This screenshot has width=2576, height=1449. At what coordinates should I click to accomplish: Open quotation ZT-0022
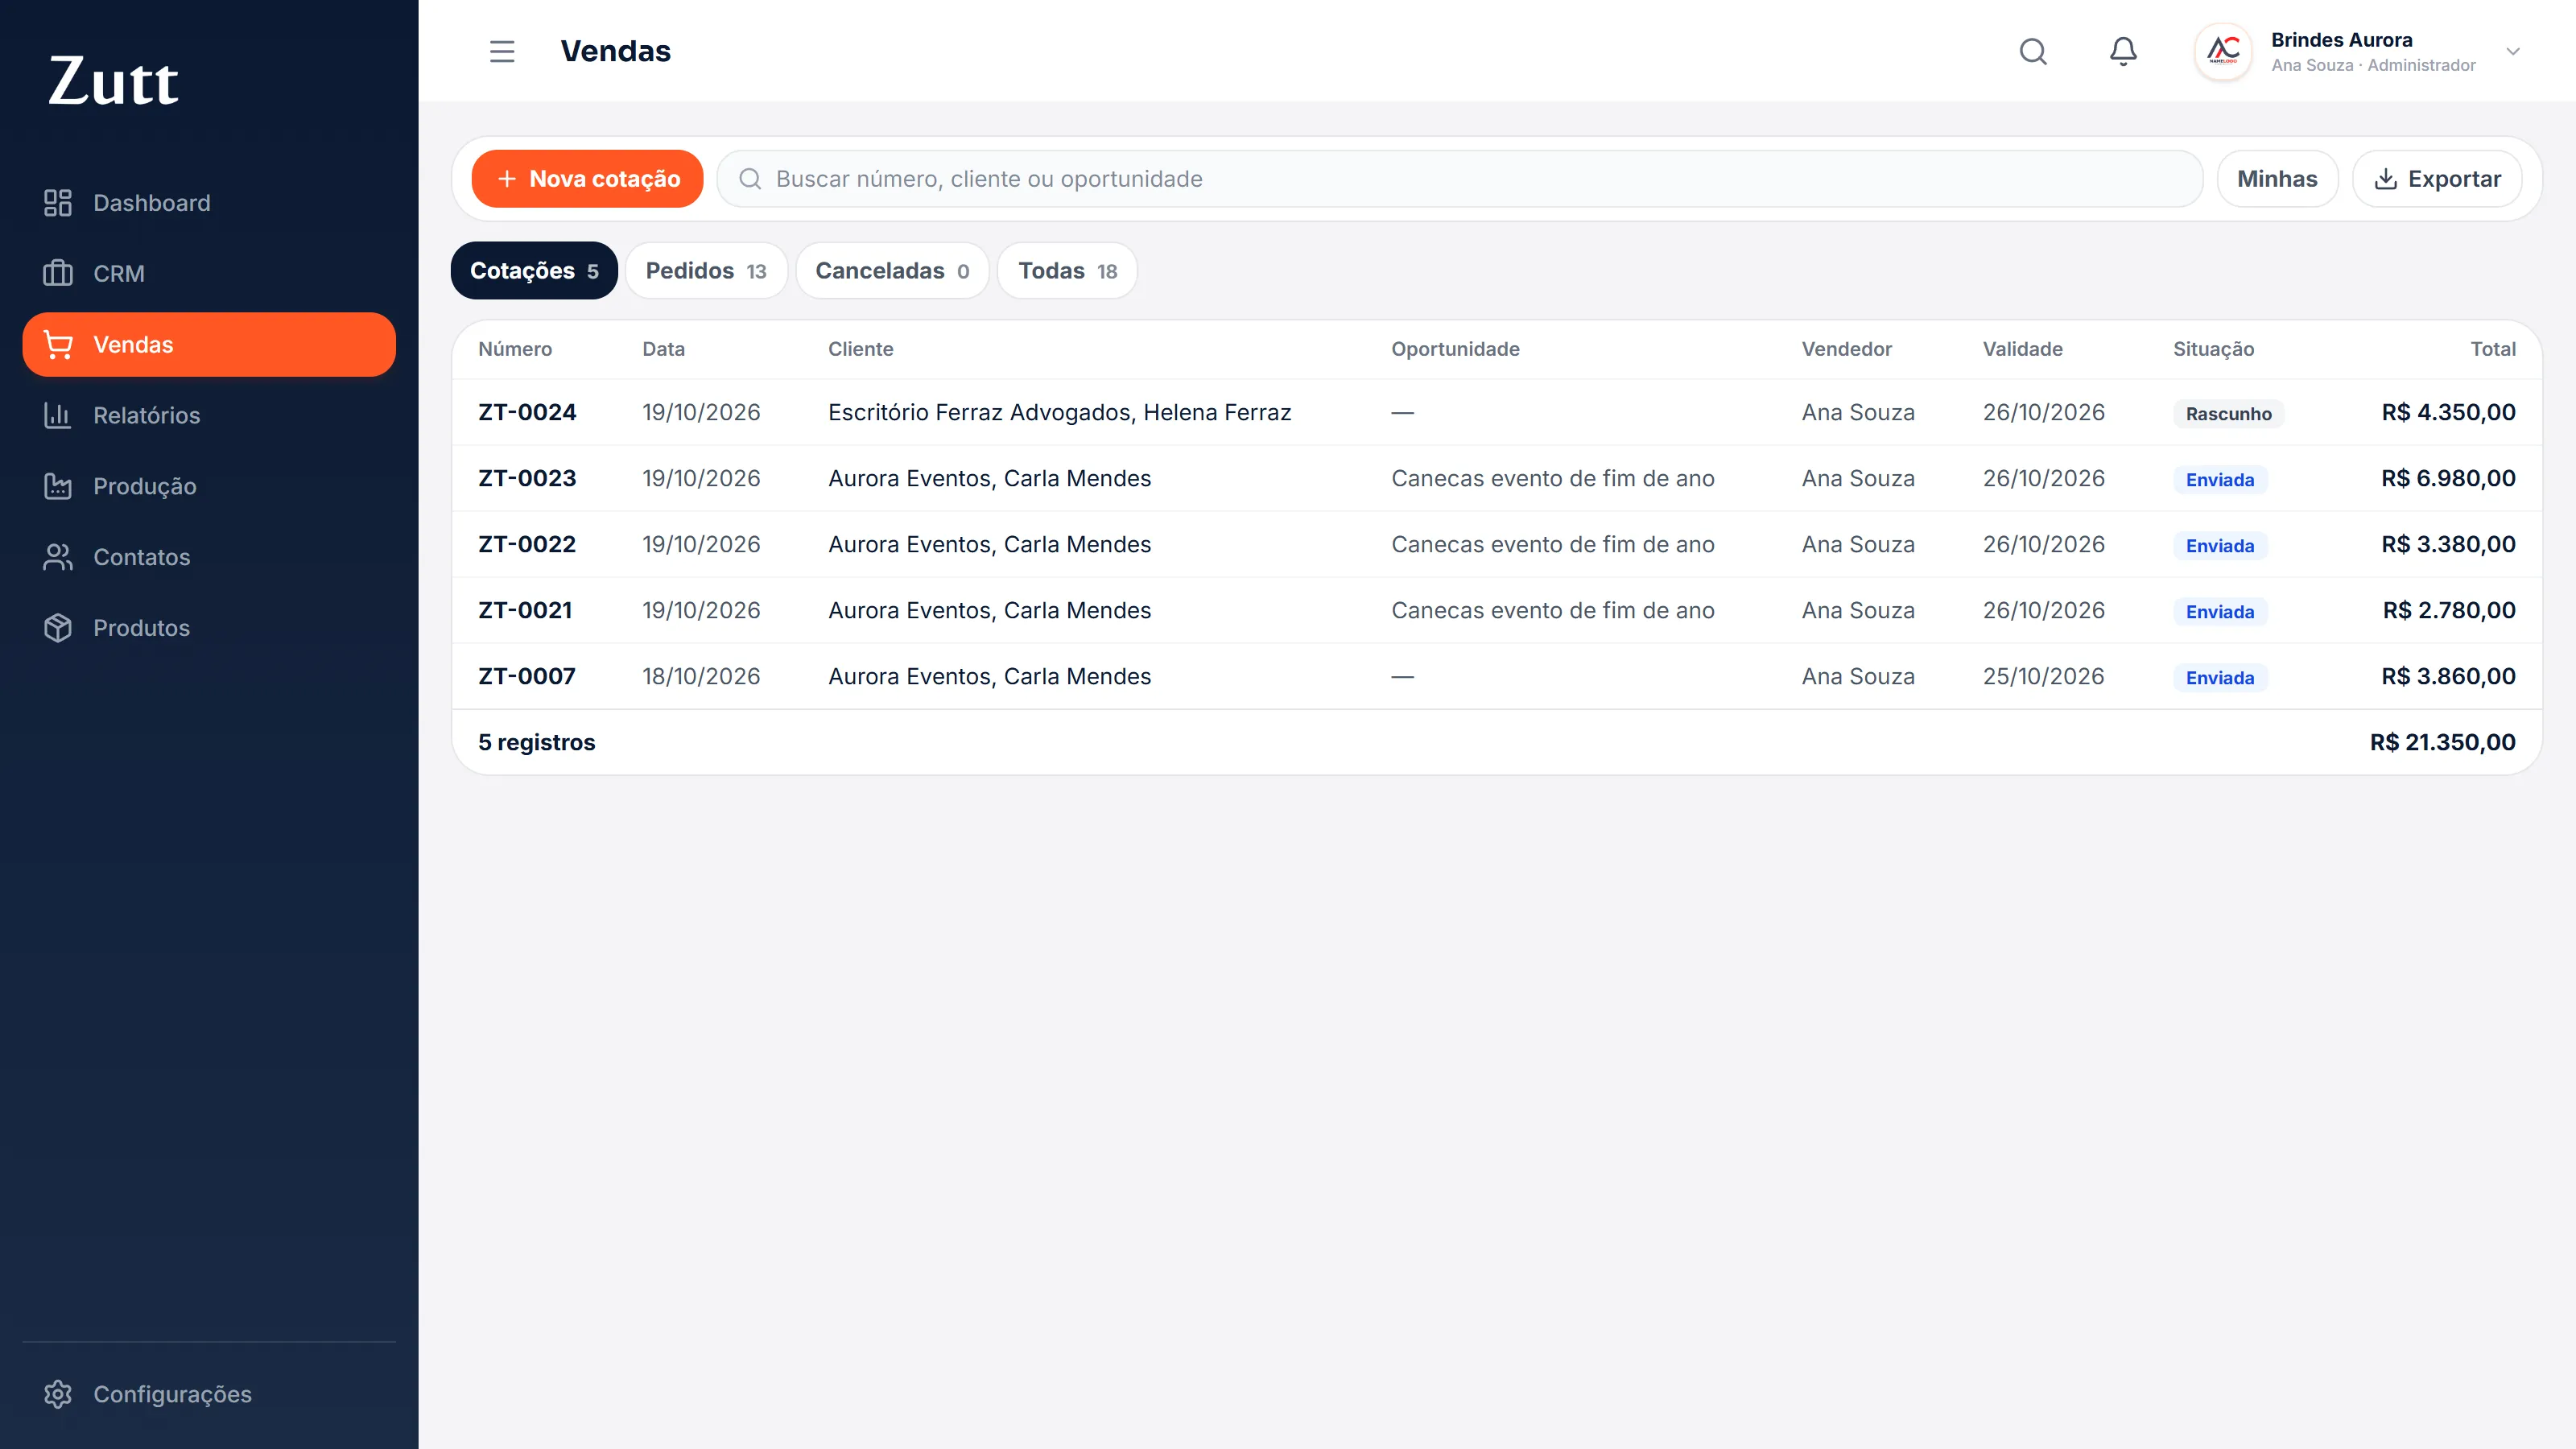click(x=1497, y=544)
